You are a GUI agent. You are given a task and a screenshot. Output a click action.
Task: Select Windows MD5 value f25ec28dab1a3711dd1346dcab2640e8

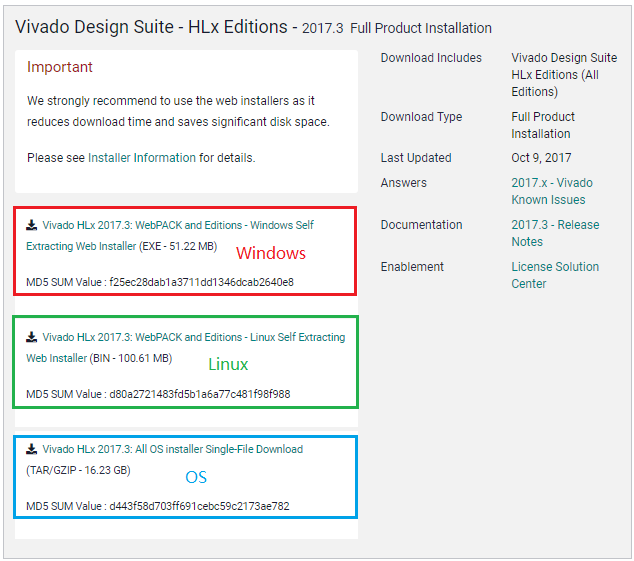click(x=201, y=282)
